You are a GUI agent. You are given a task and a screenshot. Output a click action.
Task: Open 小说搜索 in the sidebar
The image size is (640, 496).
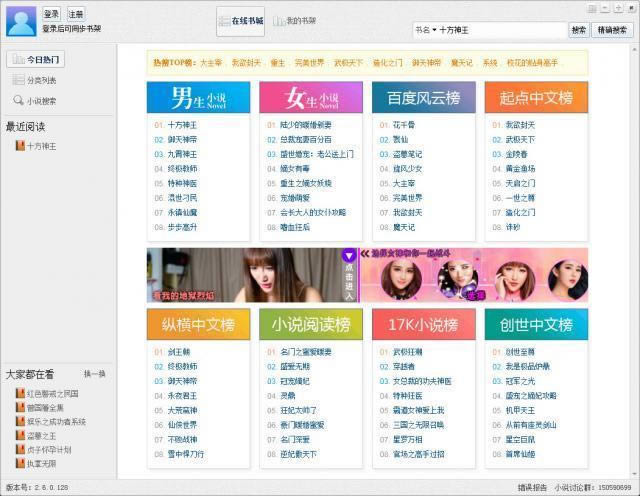(x=35, y=100)
